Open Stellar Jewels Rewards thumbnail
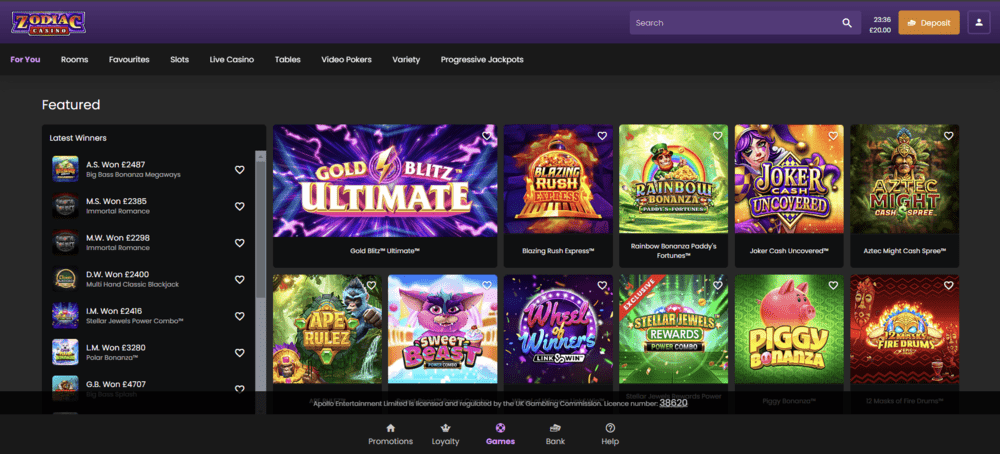 pyautogui.click(x=673, y=329)
